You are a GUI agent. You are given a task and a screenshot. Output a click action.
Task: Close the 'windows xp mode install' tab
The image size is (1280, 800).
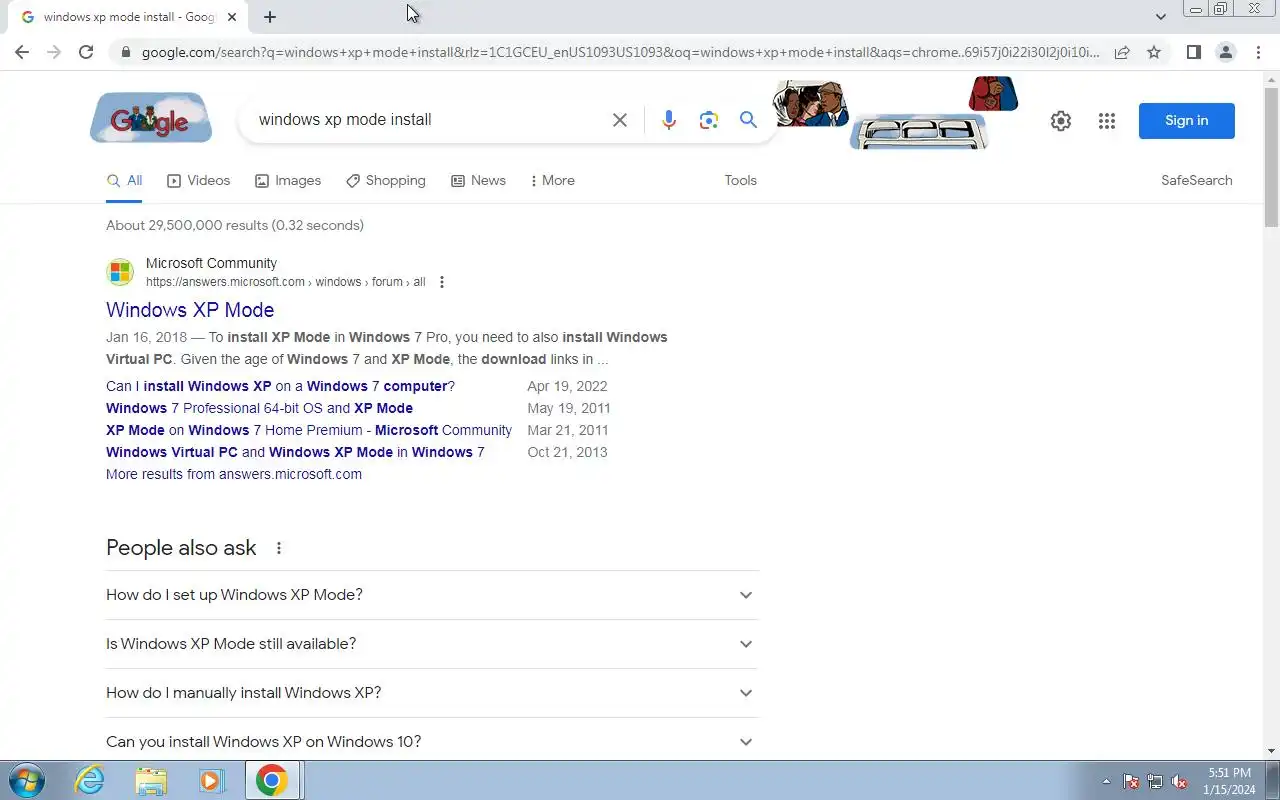[x=232, y=17]
